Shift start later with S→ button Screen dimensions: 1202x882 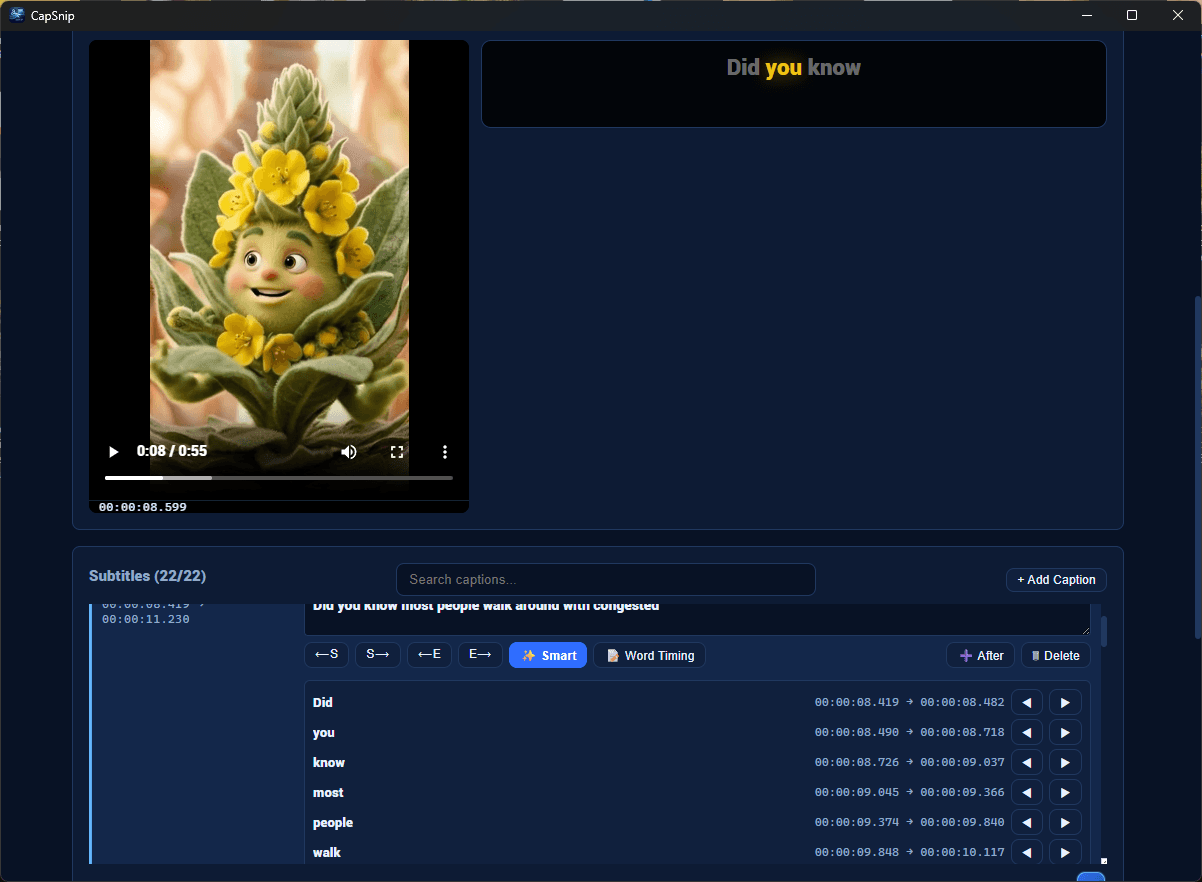click(378, 655)
